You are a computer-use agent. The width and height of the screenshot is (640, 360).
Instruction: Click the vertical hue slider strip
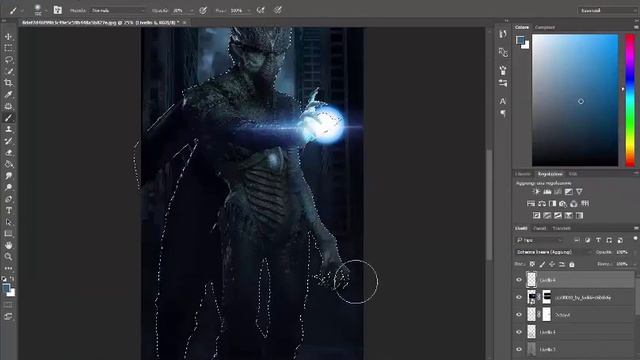coord(630,100)
